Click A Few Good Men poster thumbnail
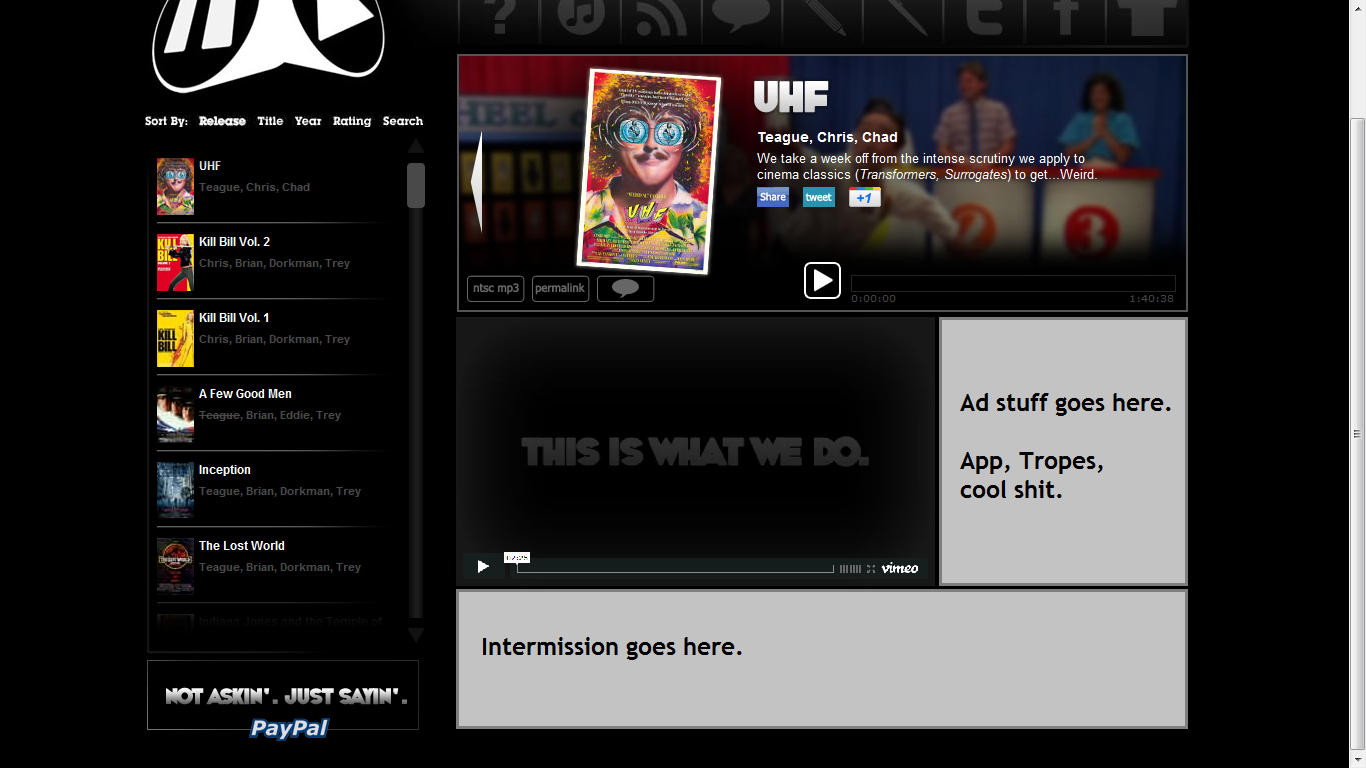 point(175,414)
